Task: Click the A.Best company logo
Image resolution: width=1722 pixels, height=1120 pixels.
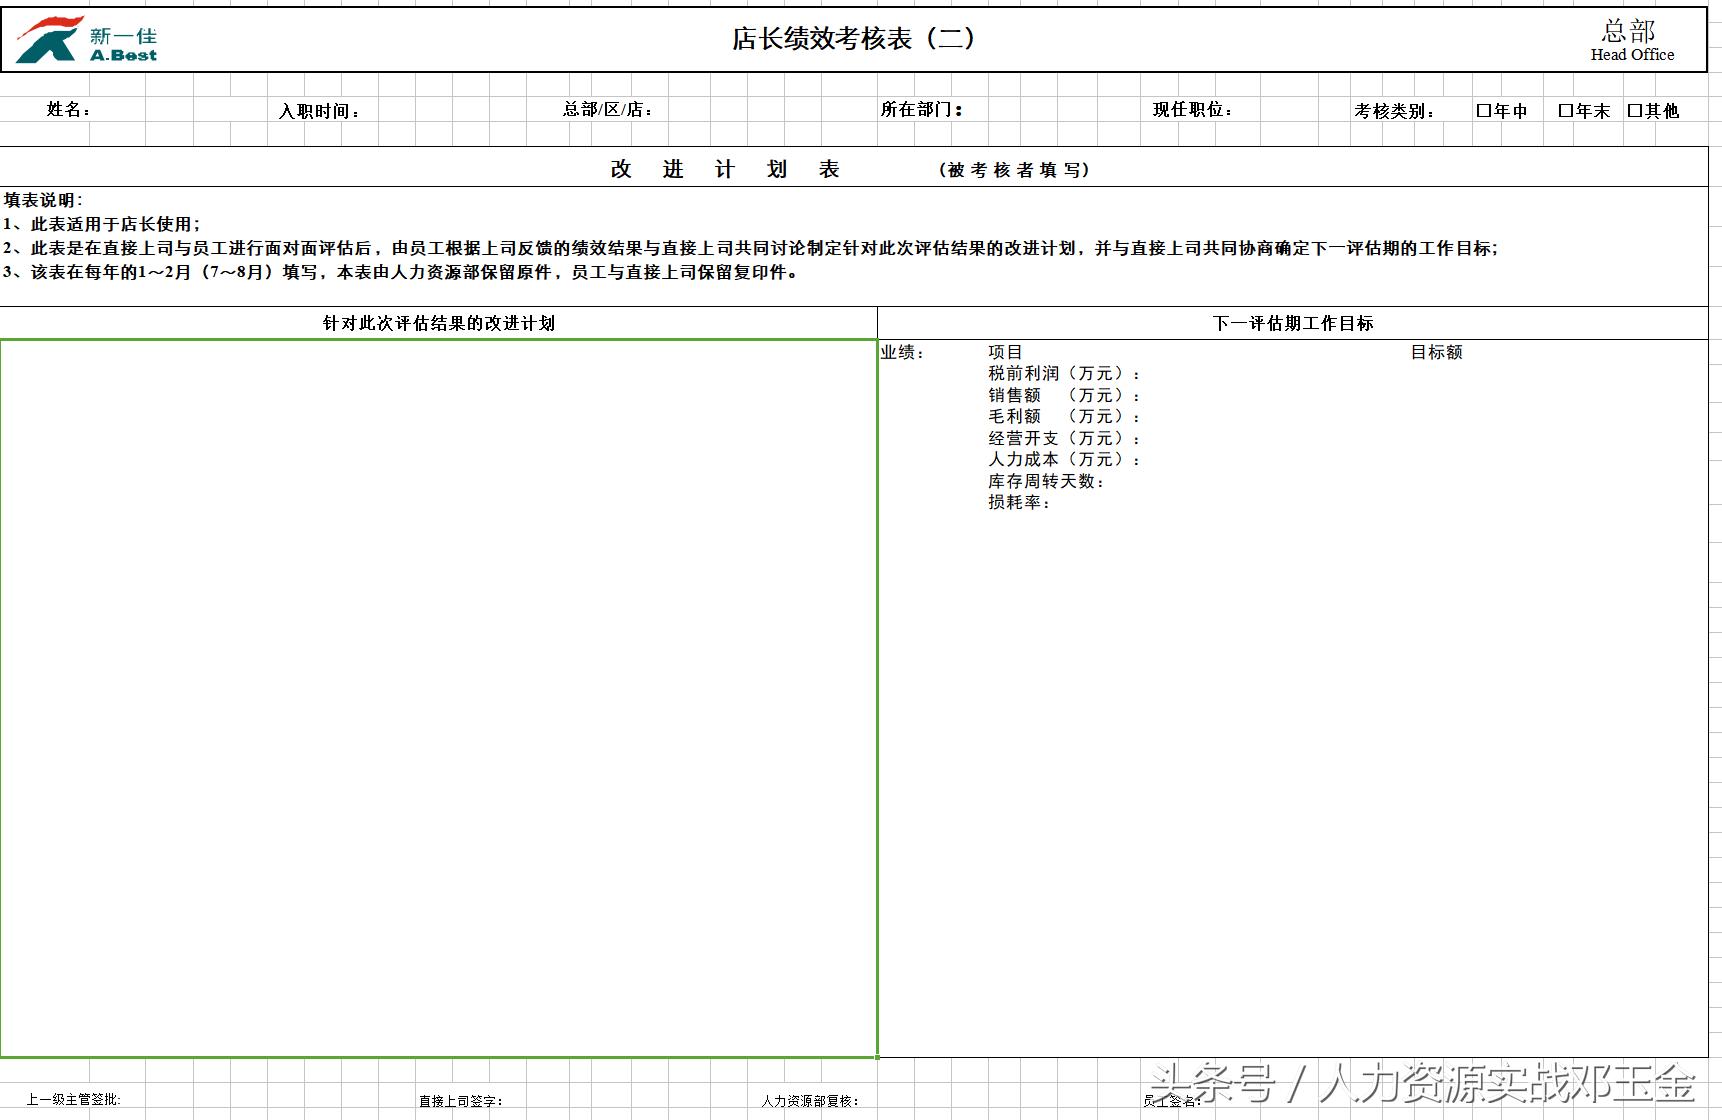Action: tap(90, 38)
